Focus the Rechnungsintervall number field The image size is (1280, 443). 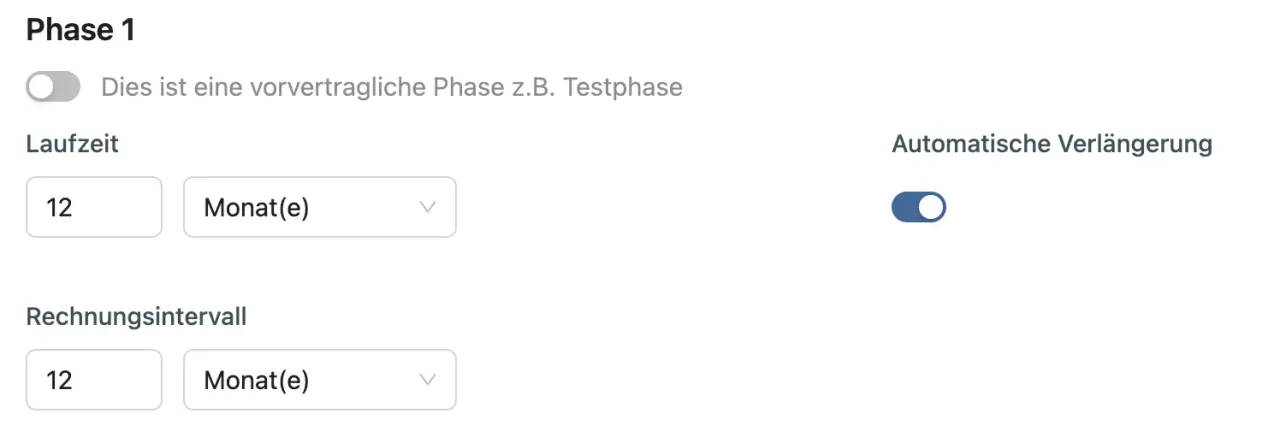click(94, 380)
